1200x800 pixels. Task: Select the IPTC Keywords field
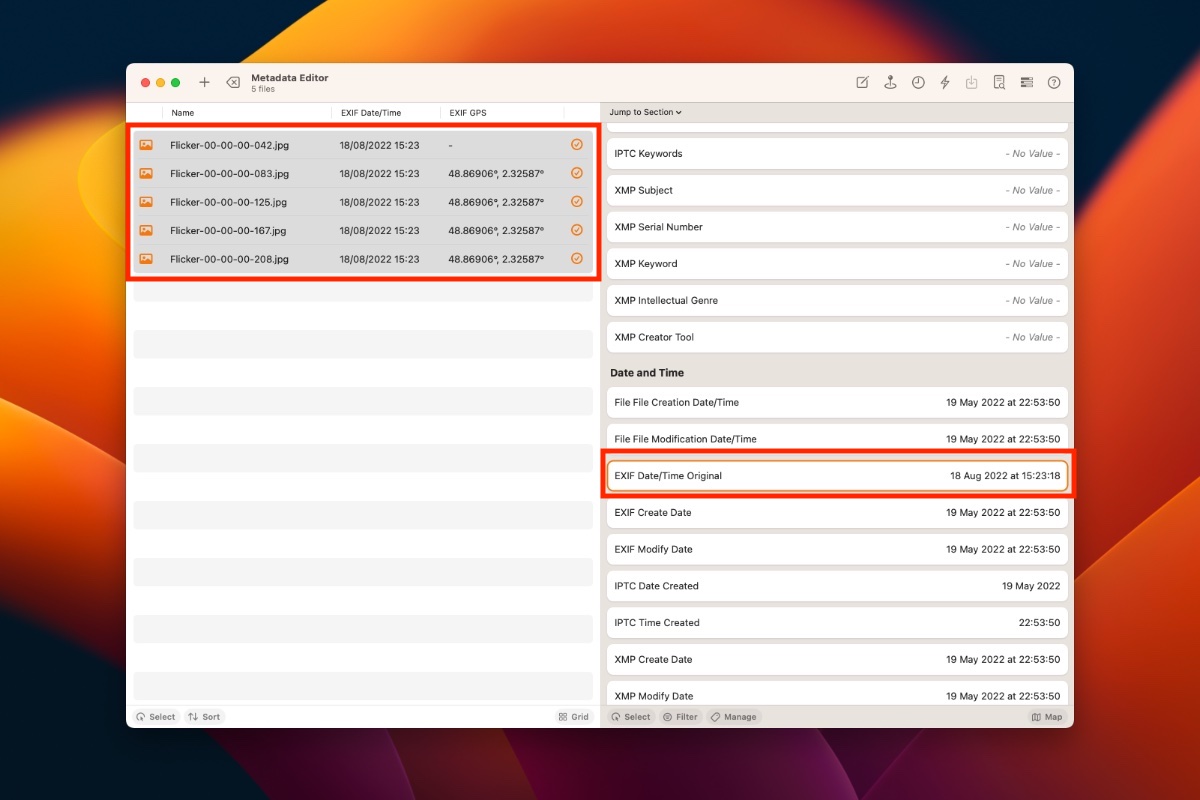[x=837, y=154]
